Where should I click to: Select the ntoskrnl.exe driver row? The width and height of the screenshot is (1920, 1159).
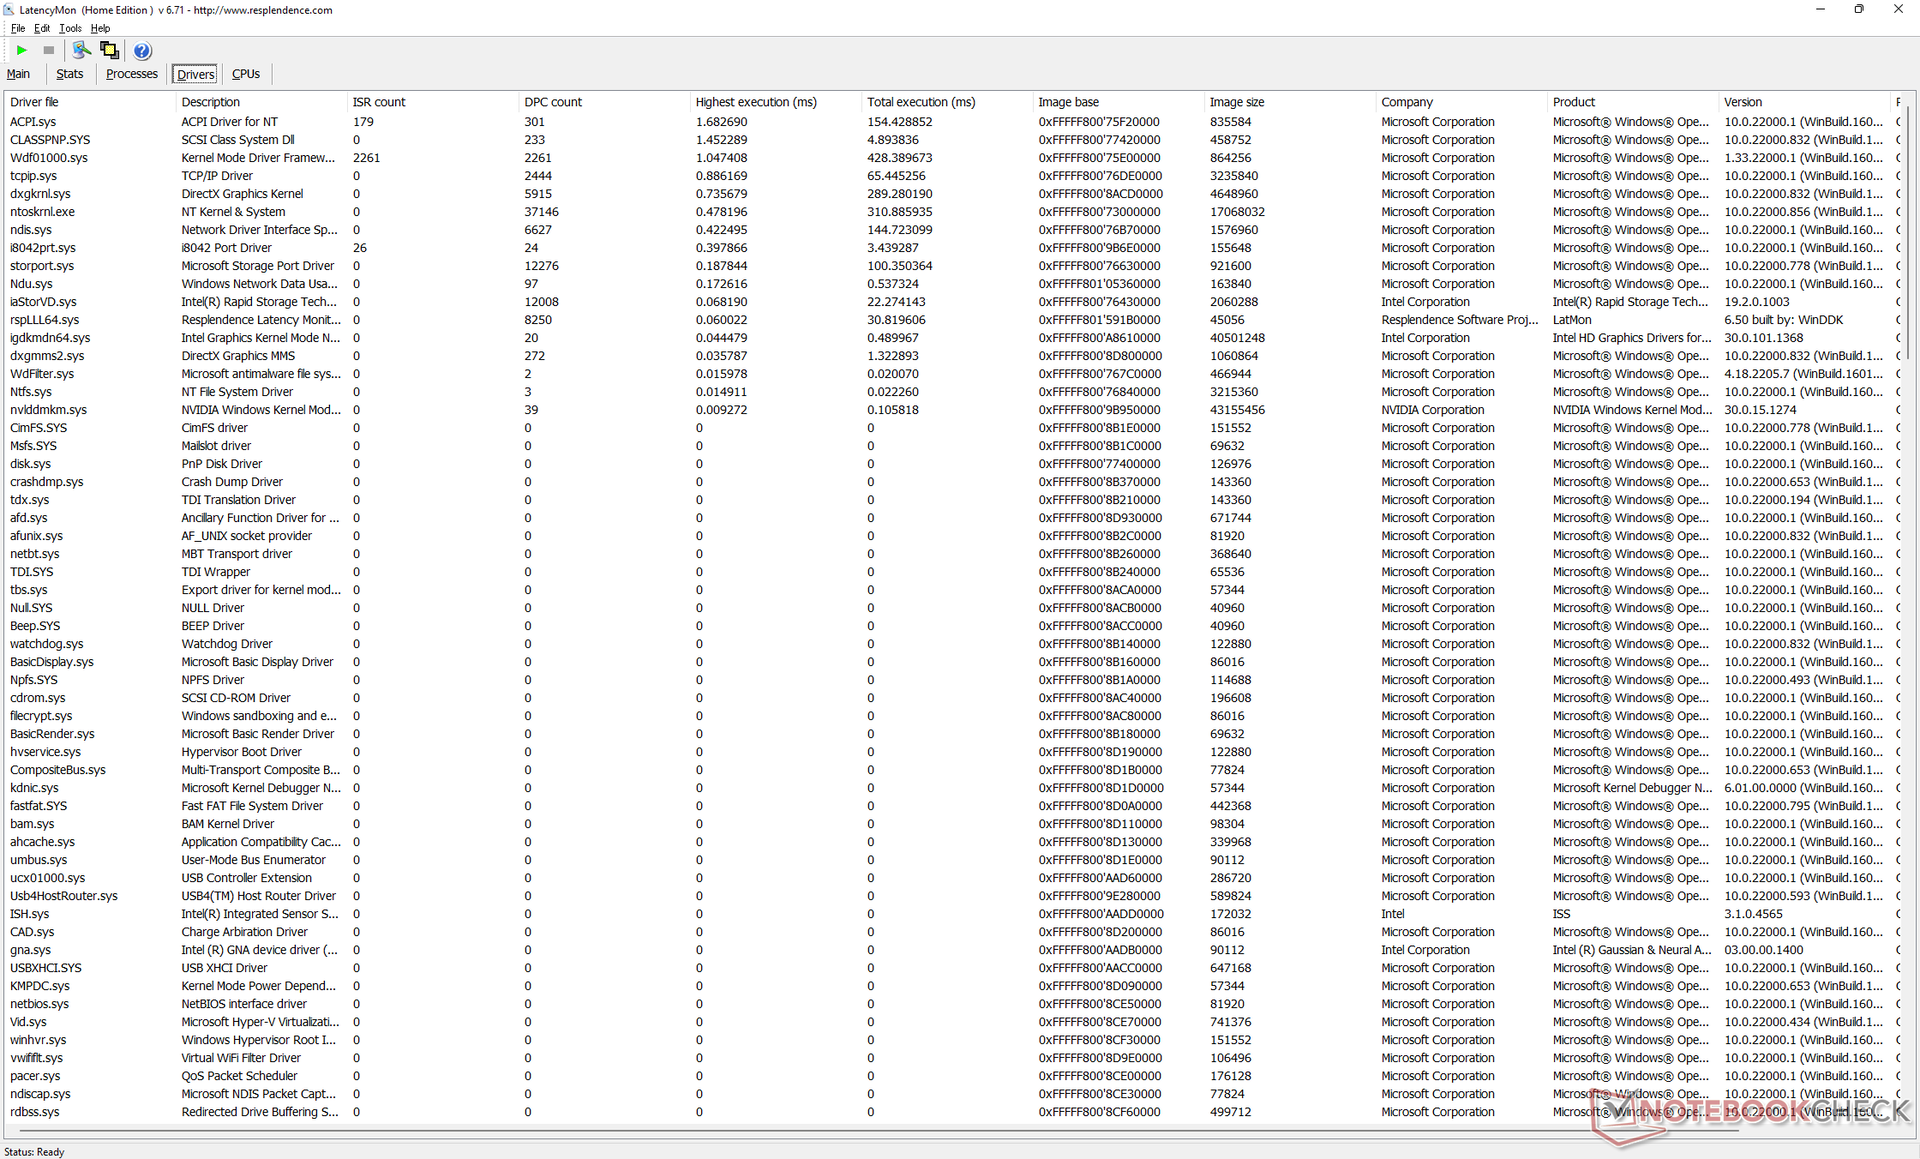point(43,212)
